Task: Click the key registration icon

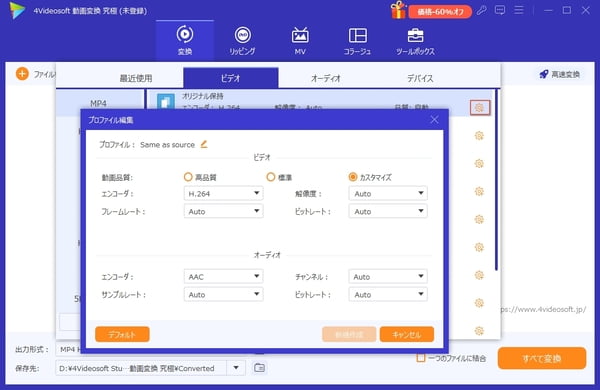Action: 481,10
